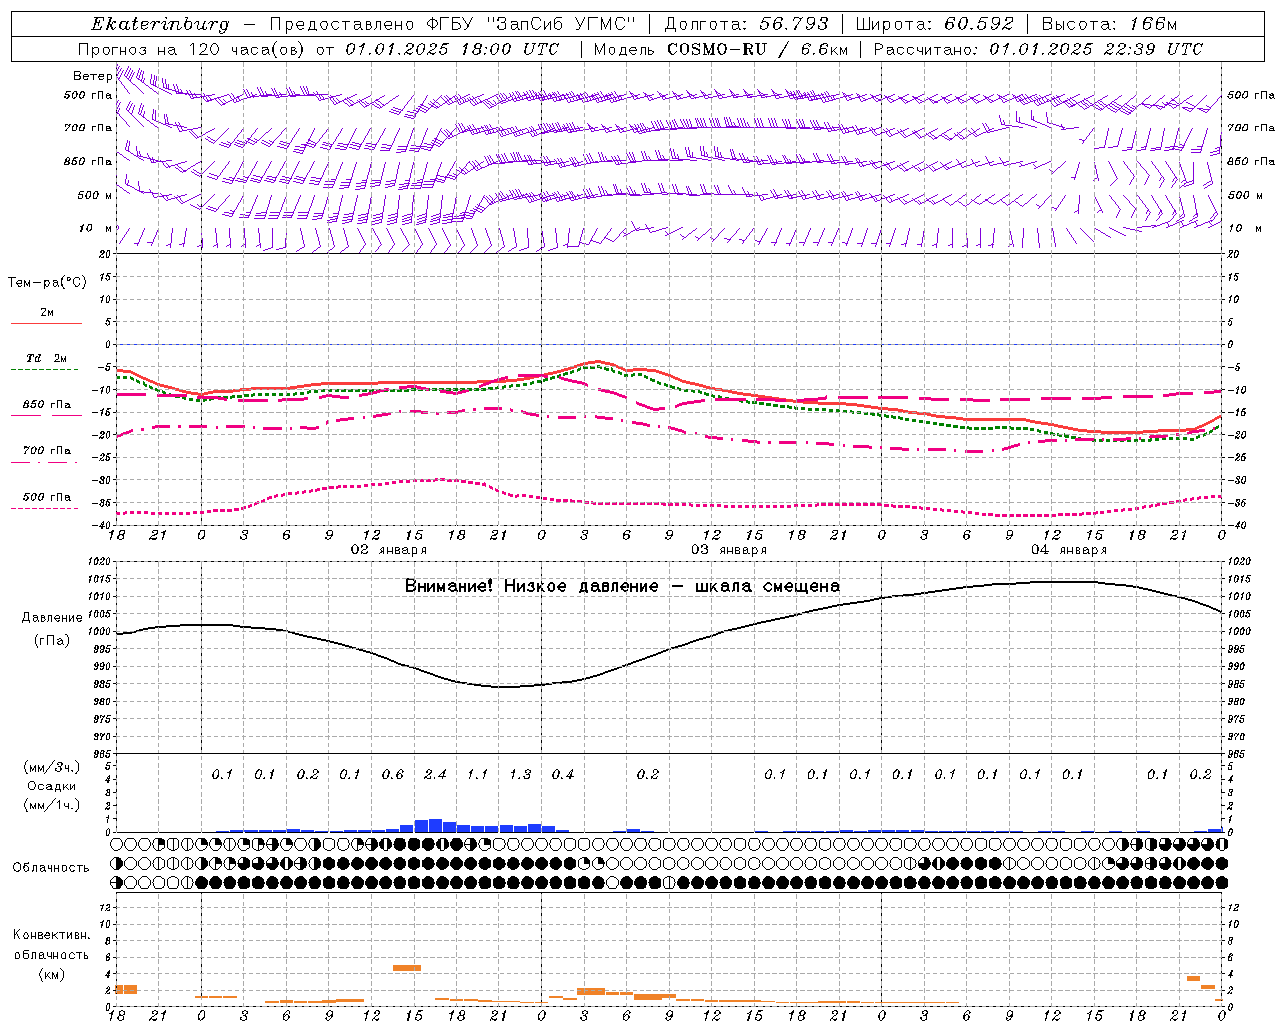This screenshot has height=1024, width=1280.
Task: Click the model name "COSMO-RU / 6.6км"
Action: tap(758, 49)
